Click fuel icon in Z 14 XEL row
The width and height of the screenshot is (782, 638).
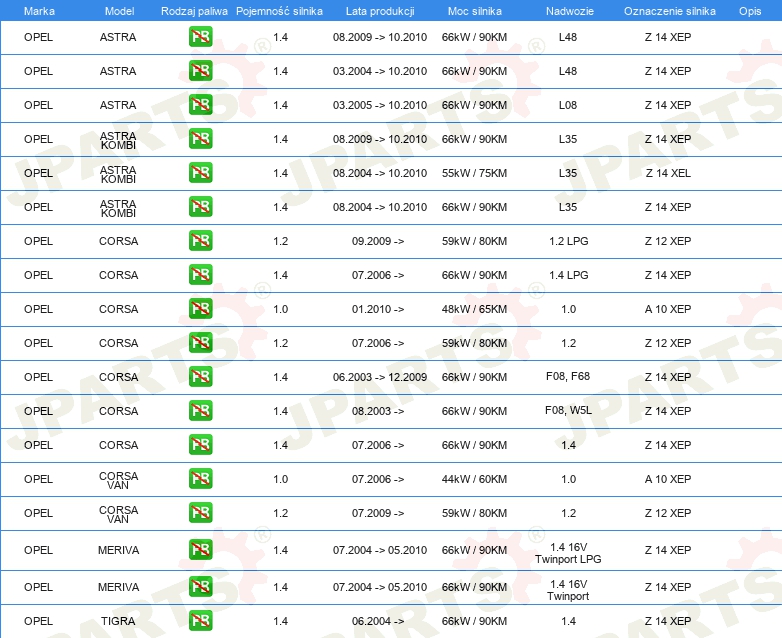point(200,173)
